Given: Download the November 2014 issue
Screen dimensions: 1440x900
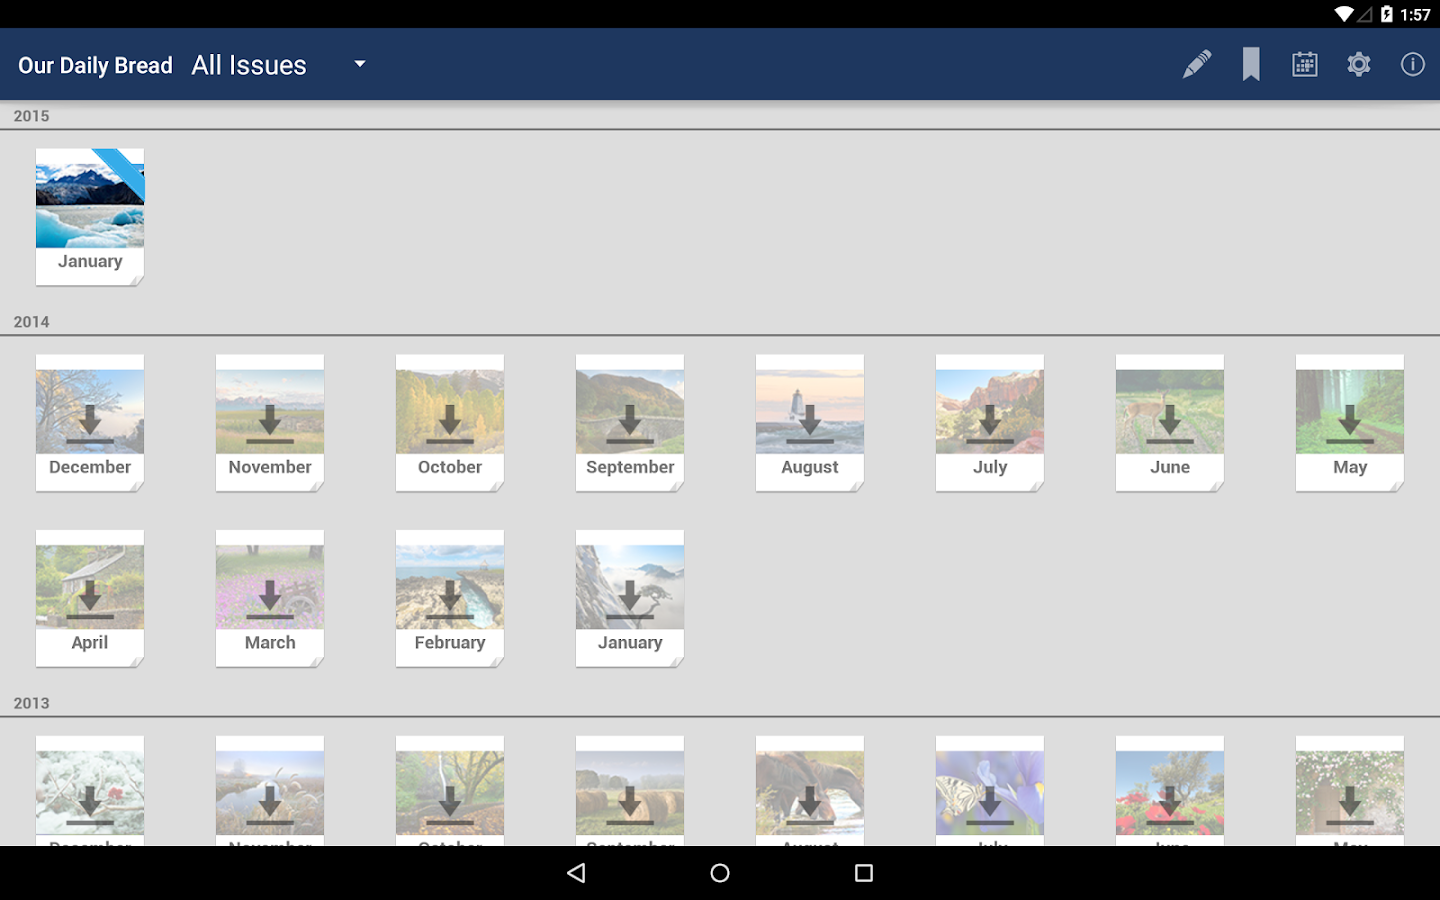Looking at the screenshot, I should click(x=270, y=423).
